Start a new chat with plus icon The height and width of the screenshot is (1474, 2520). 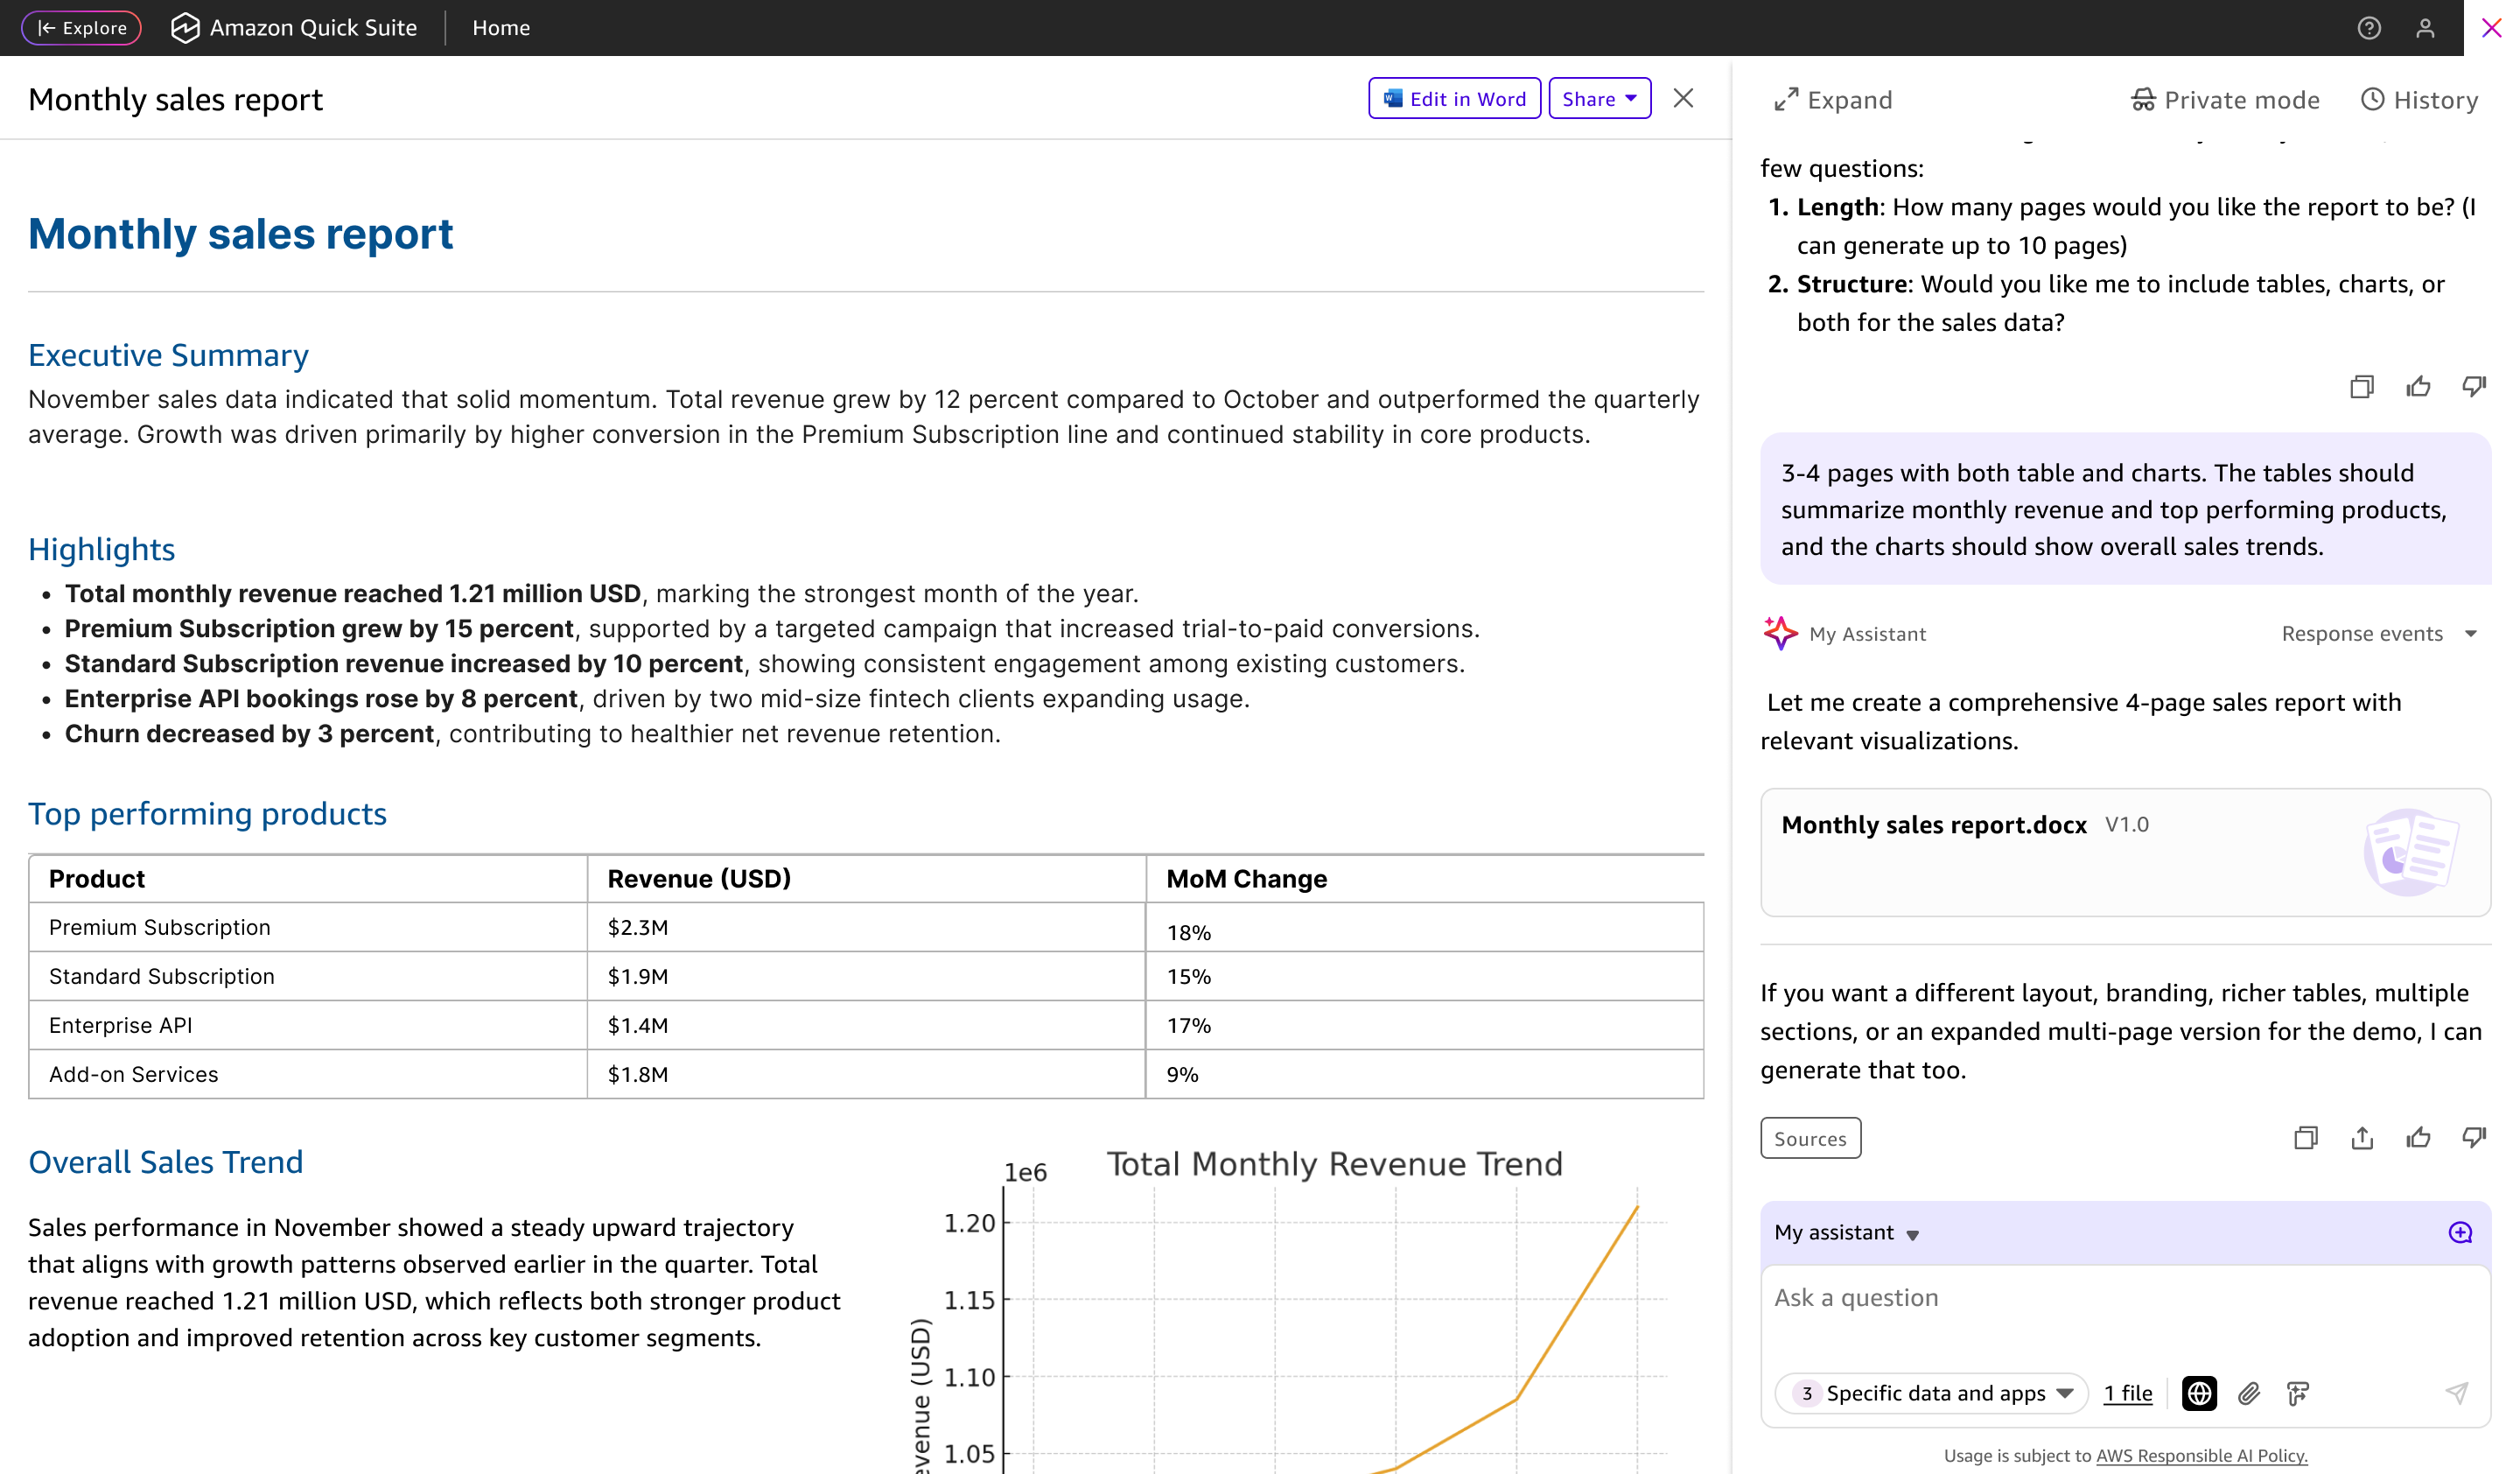[2460, 1232]
